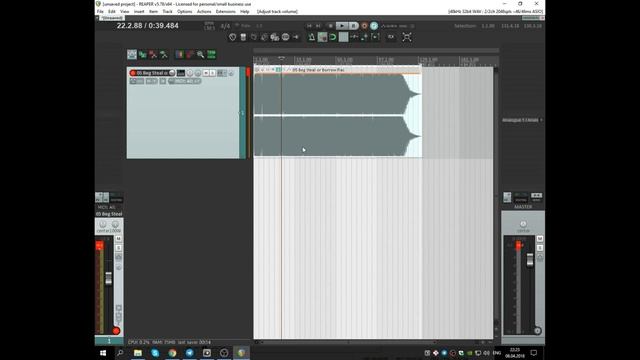Toggle transport repeat button next to Record
Screen dimensions: 640x360
[x=374, y=26]
